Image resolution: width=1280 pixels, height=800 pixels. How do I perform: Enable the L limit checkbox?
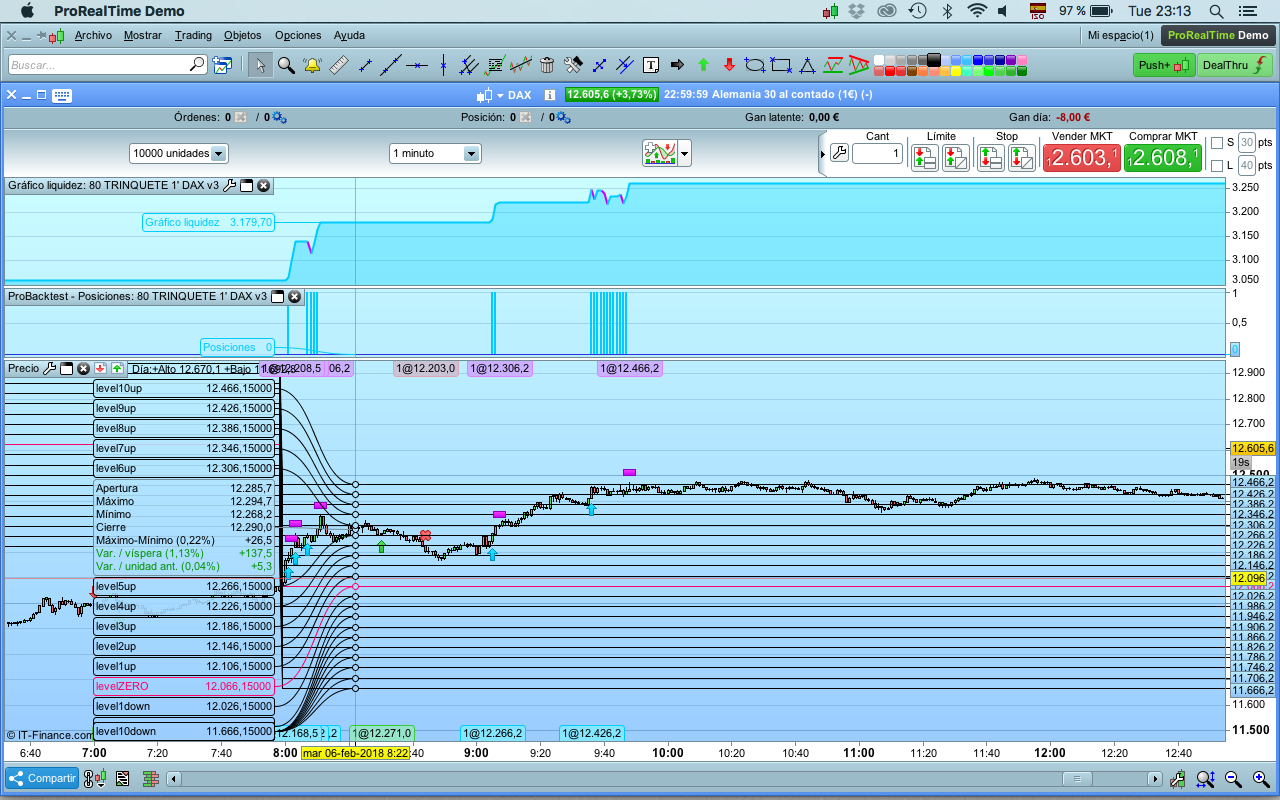coord(1217,165)
